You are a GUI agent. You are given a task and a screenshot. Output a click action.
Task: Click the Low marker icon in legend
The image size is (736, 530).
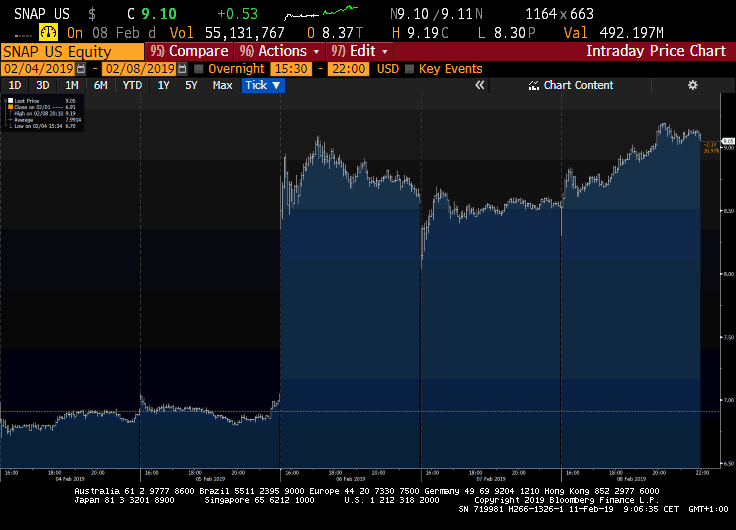(x=10, y=126)
